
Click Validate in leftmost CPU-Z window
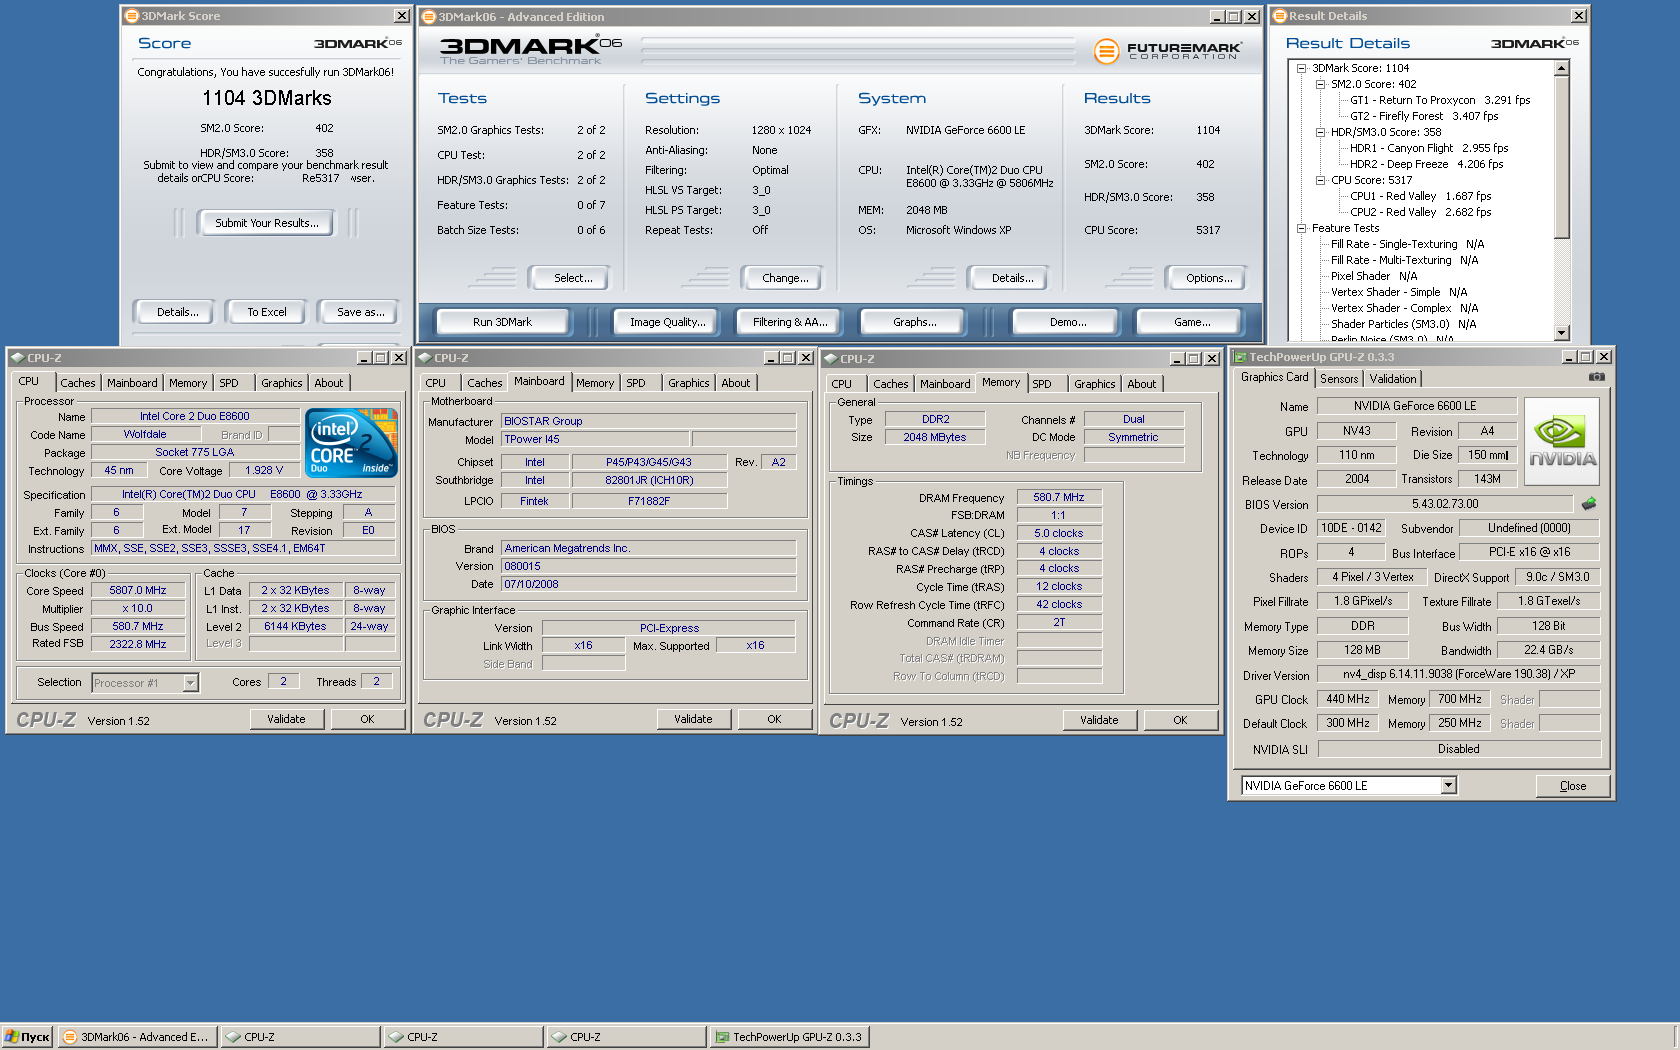pyautogui.click(x=286, y=719)
